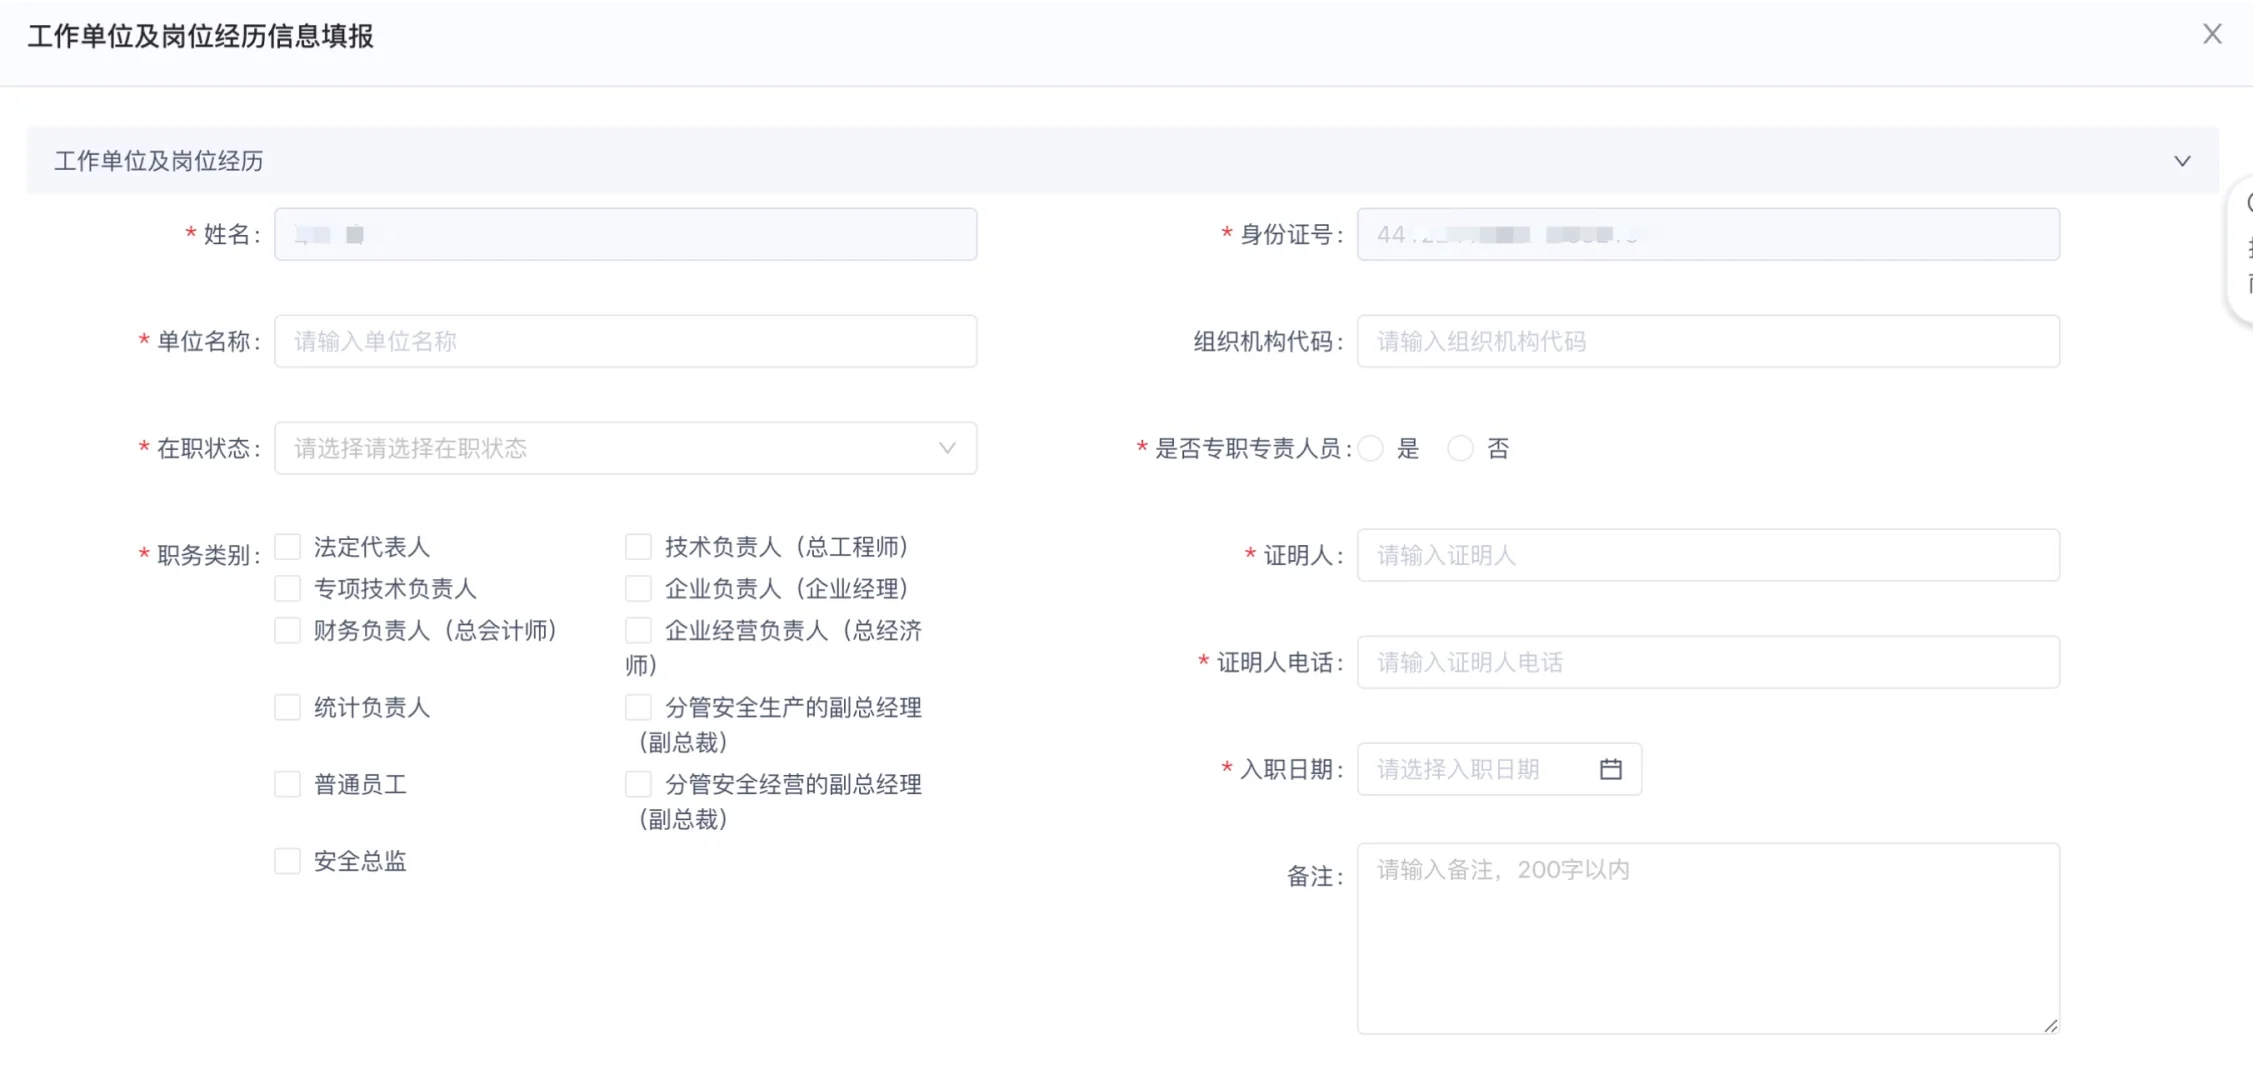This screenshot has height=1080, width=2253.
Task: Click the 备注 textarea resize handle
Action: pos(2050,1025)
